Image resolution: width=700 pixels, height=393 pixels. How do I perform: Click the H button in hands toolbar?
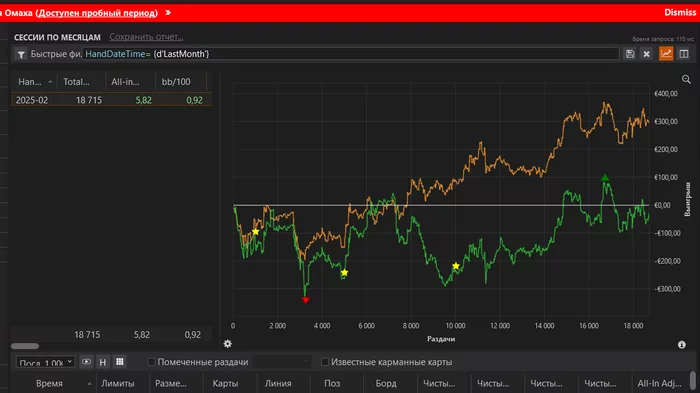coord(103,362)
